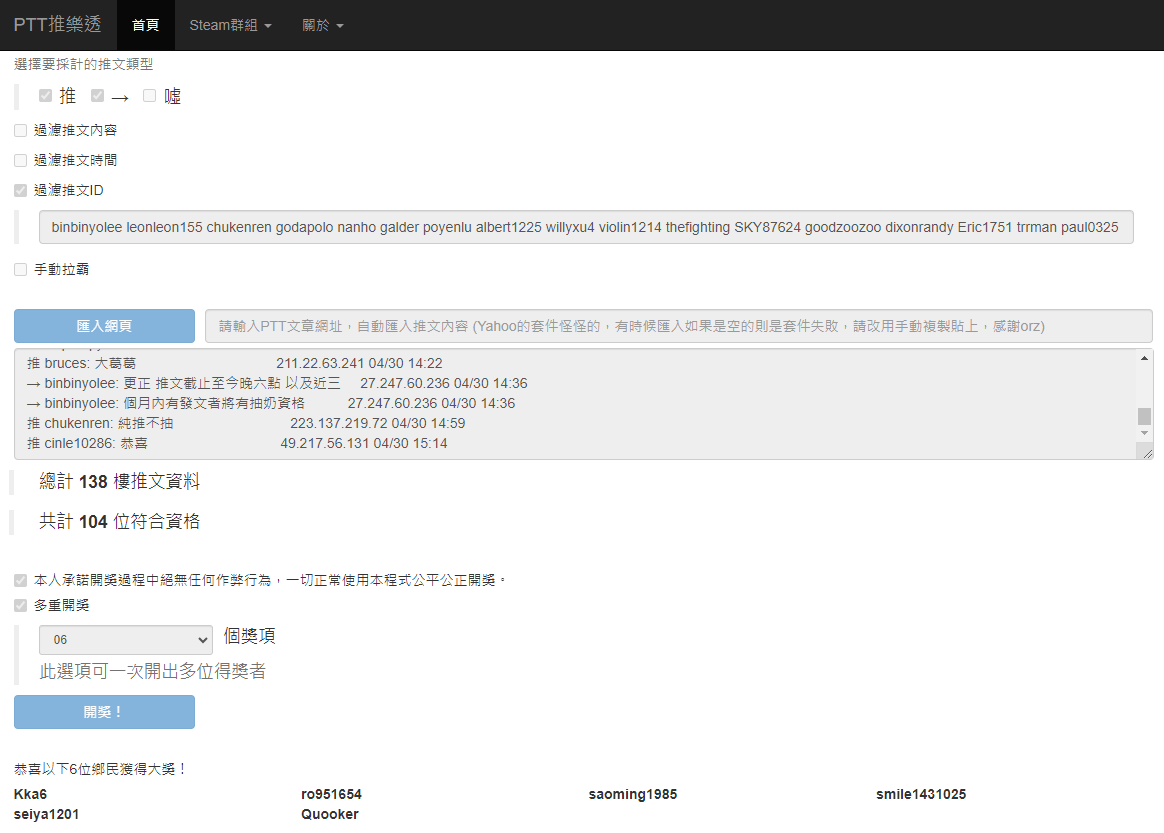Click the cinle10286: 恭喜 comment line
The height and width of the screenshot is (833, 1164).
pyautogui.click(x=237, y=443)
